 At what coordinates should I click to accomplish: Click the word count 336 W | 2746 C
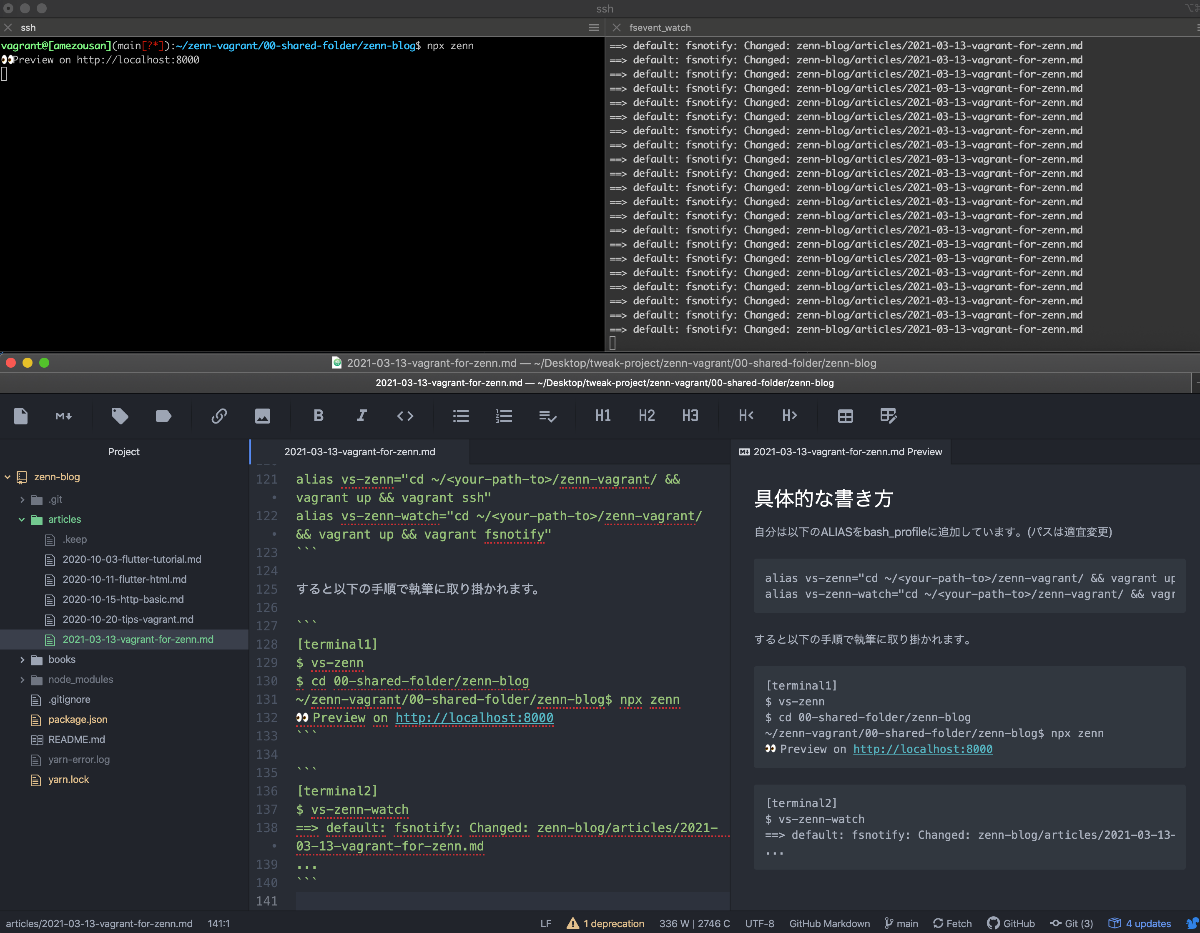coord(695,923)
